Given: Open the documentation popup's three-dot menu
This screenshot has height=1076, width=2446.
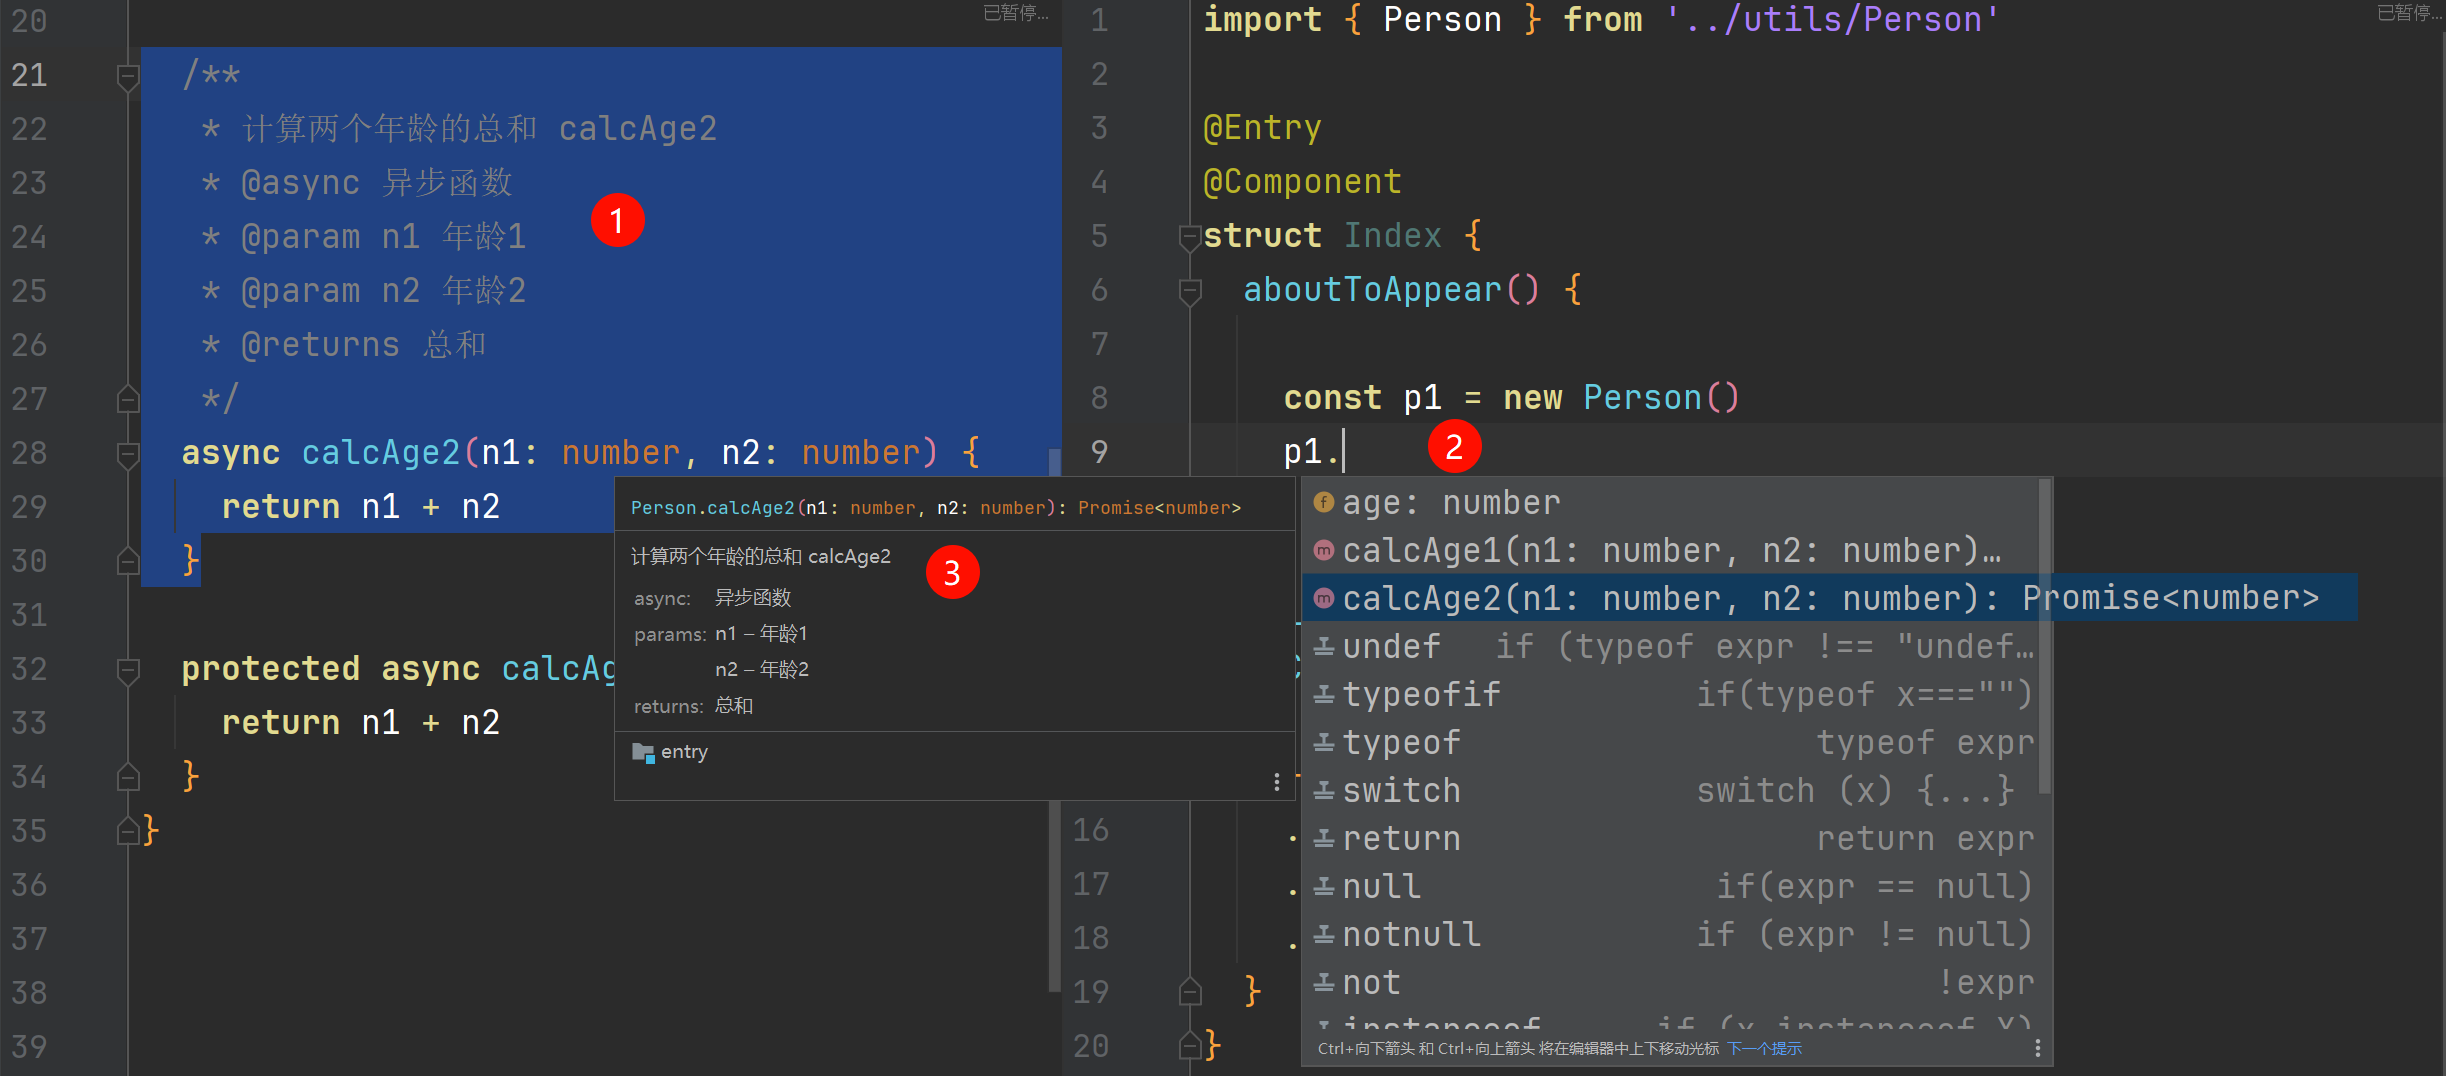Looking at the screenshot, I should click(1276, 781).
